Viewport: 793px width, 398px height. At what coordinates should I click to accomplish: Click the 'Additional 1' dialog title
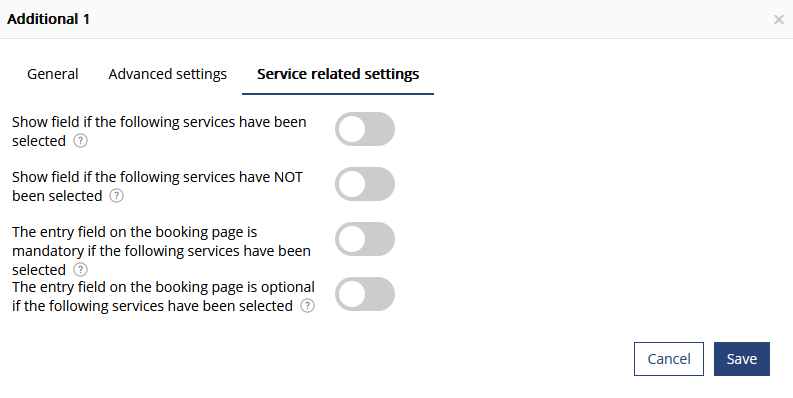coord(49,19)
